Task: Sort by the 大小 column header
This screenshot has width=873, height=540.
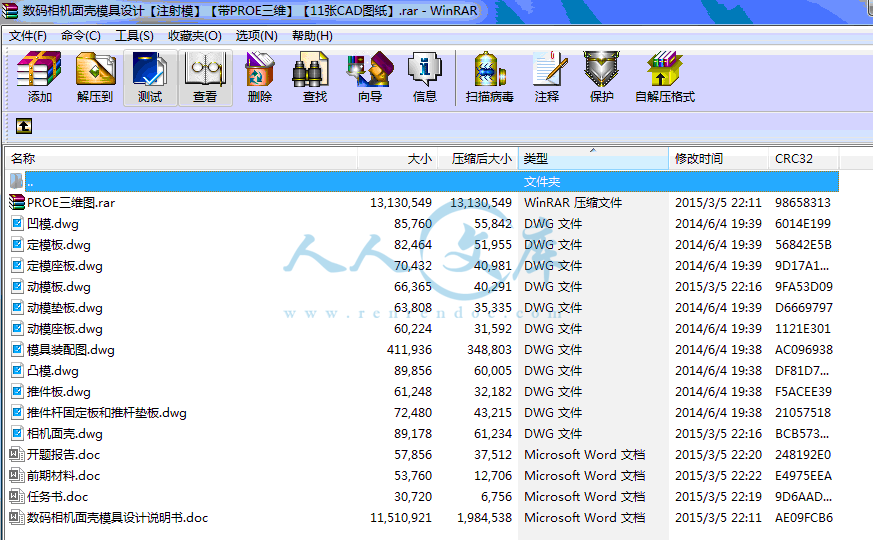Action: [x=398, y=159]
